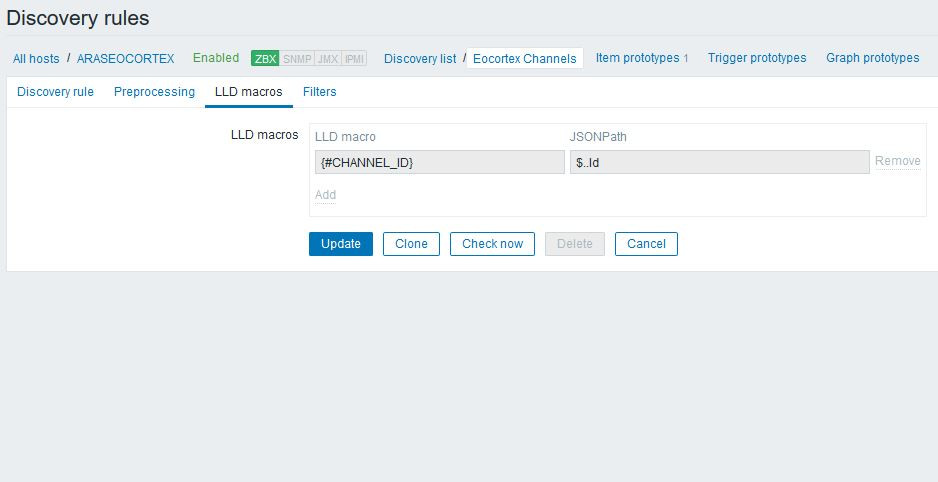
Task: Select the LLD macros tab
Action: 249,92
